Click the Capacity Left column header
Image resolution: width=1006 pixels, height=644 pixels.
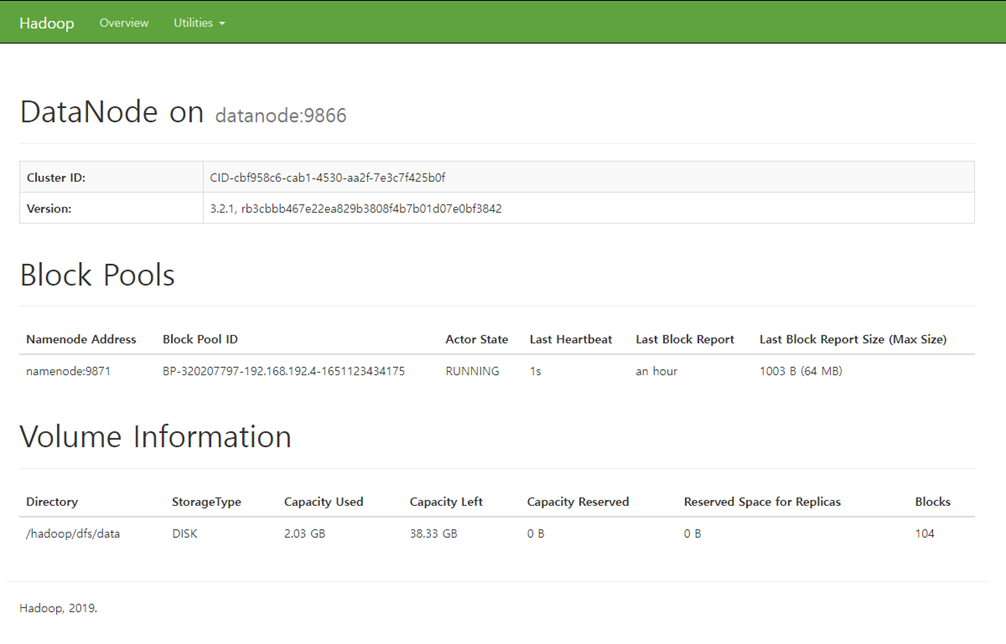(x=446, y=502)
